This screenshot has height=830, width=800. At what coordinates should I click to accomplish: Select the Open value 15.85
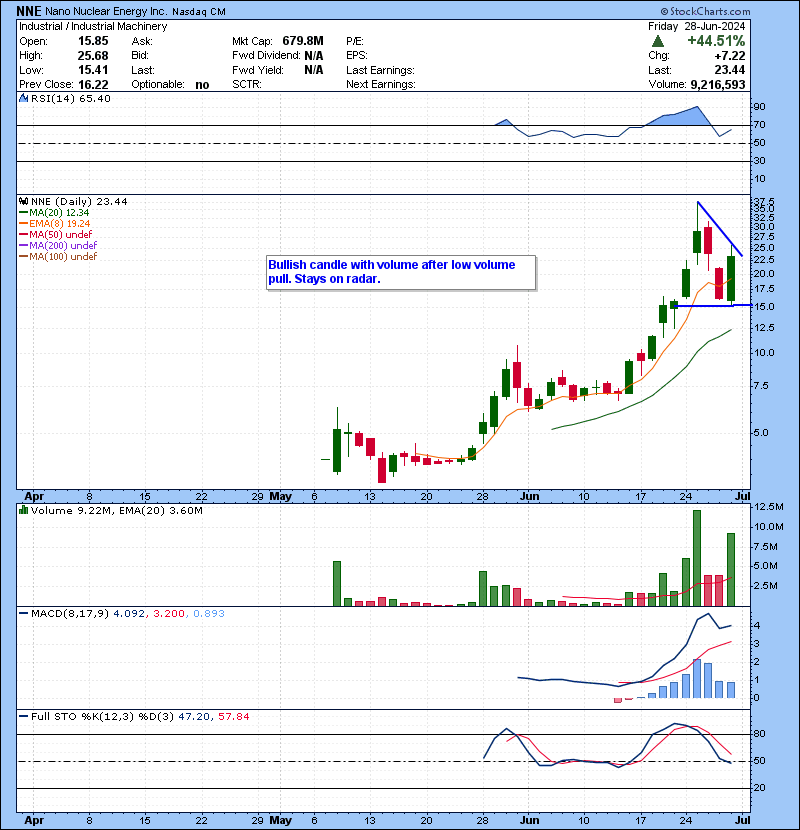pos(93,41)
